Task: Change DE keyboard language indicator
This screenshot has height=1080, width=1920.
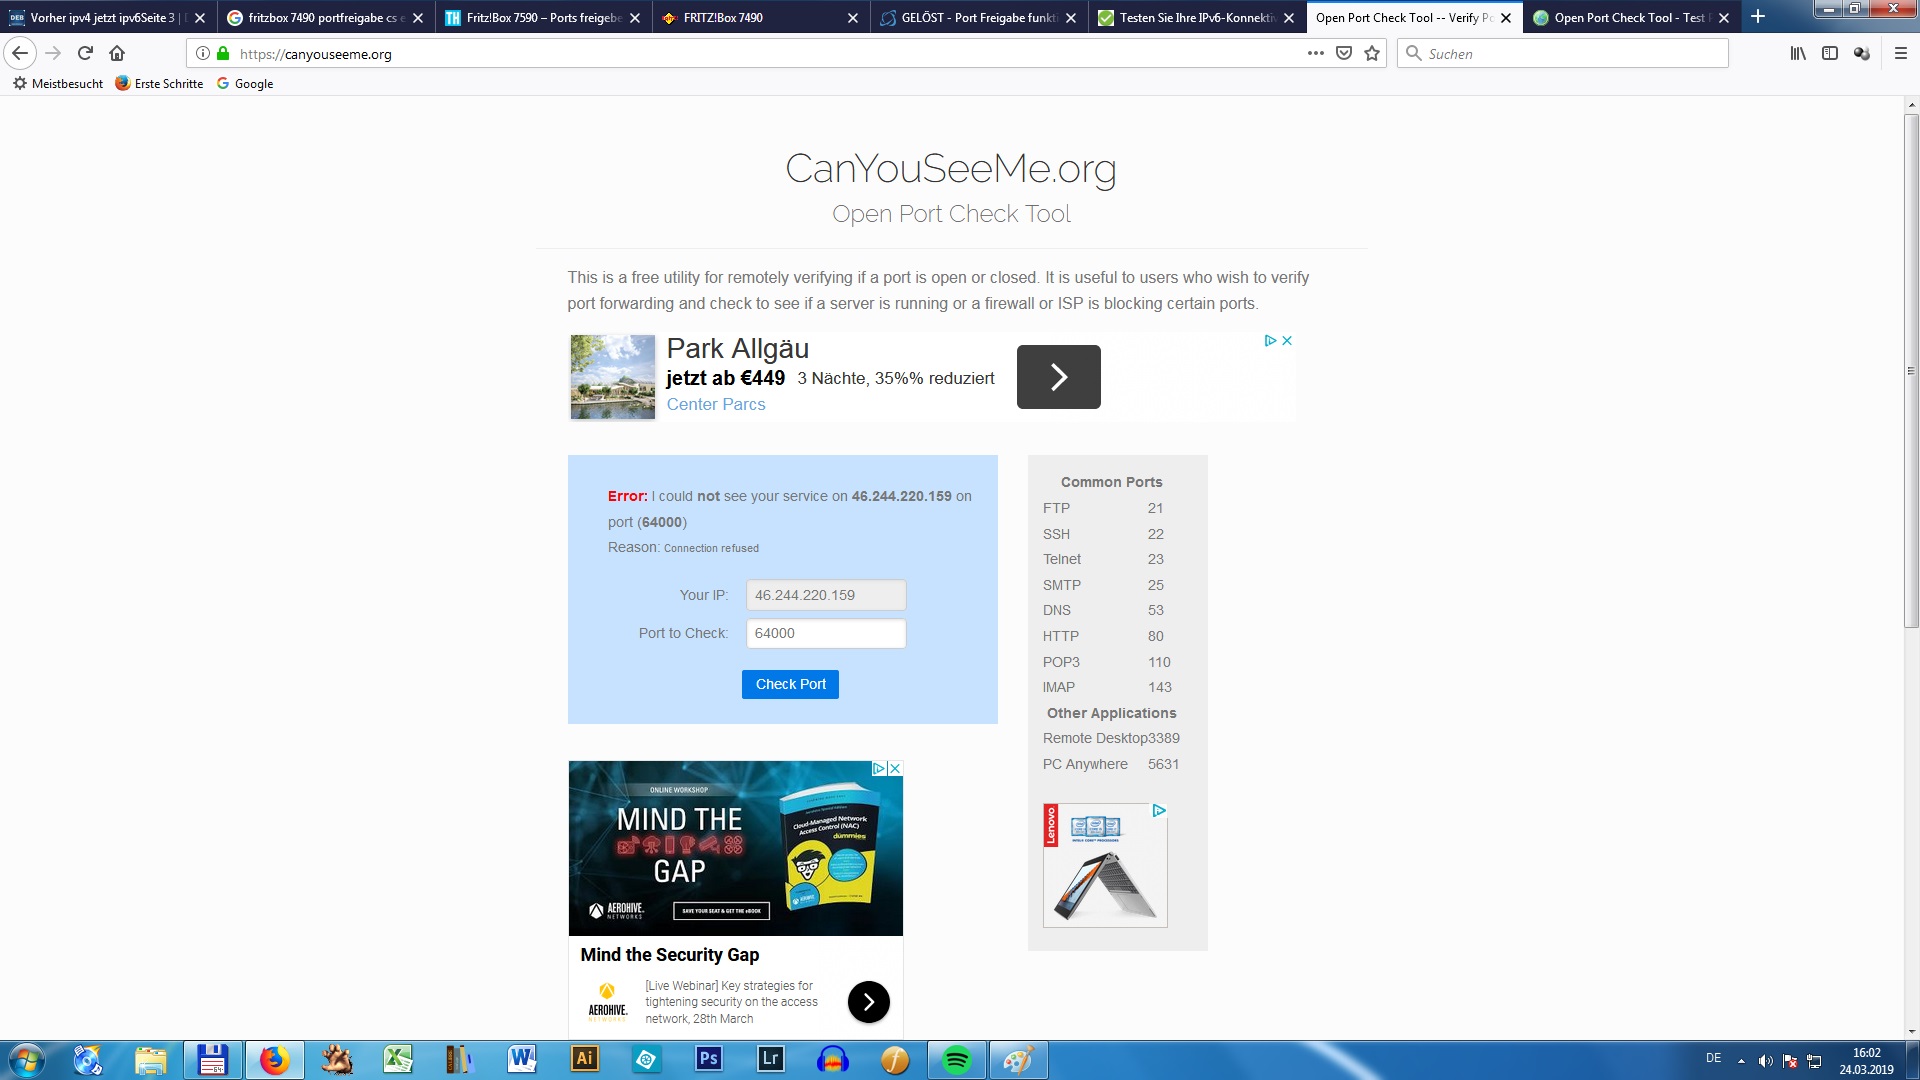Action: point(1713,1058)
